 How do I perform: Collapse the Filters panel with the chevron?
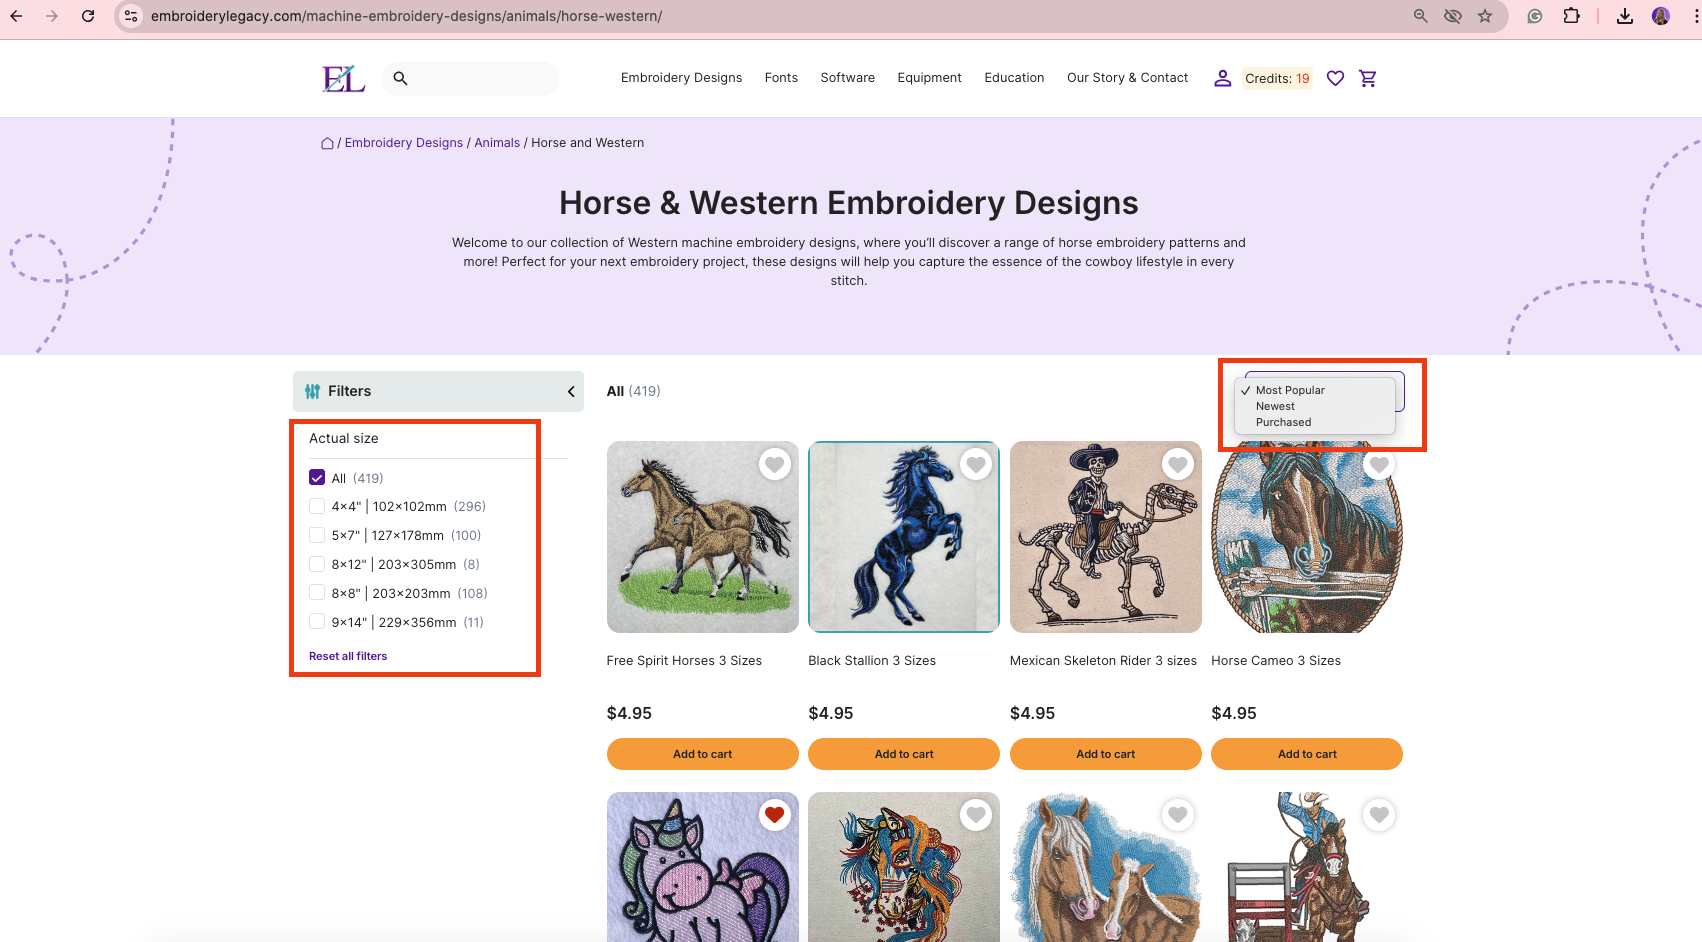(x=571, y=392)
